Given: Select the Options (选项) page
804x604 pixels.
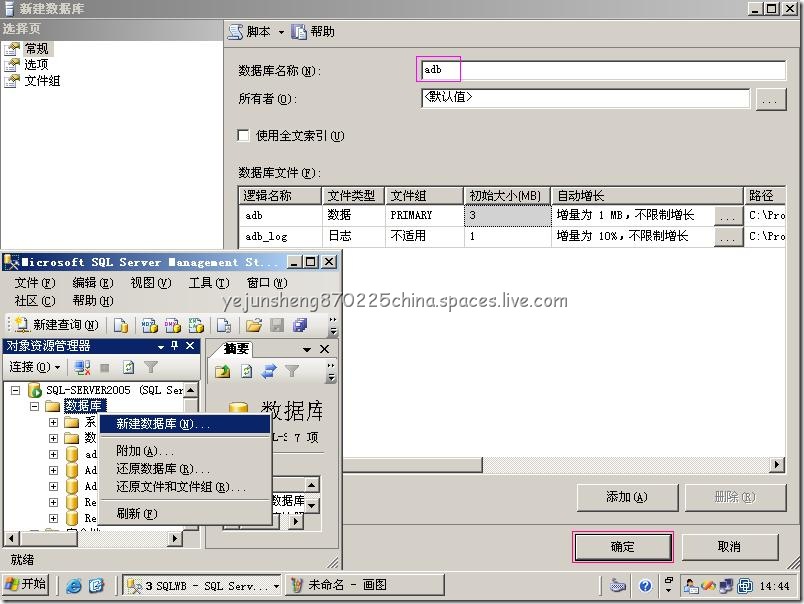Looking at the screenshot, I should click(x=36, y=65).
